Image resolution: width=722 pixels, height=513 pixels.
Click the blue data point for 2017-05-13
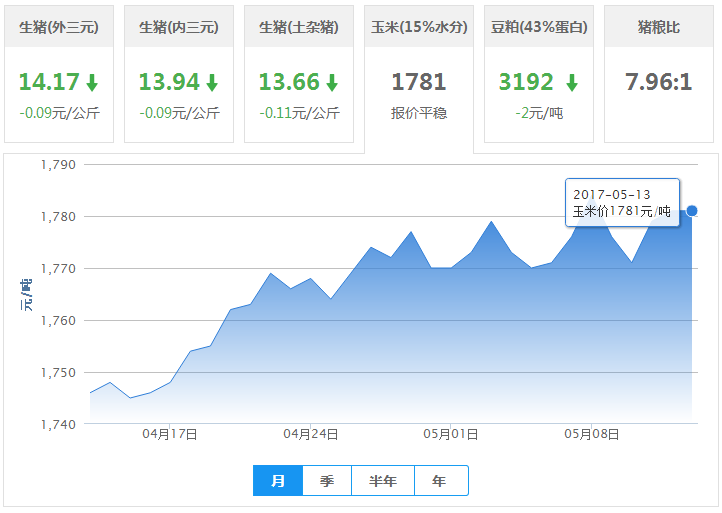692,211
